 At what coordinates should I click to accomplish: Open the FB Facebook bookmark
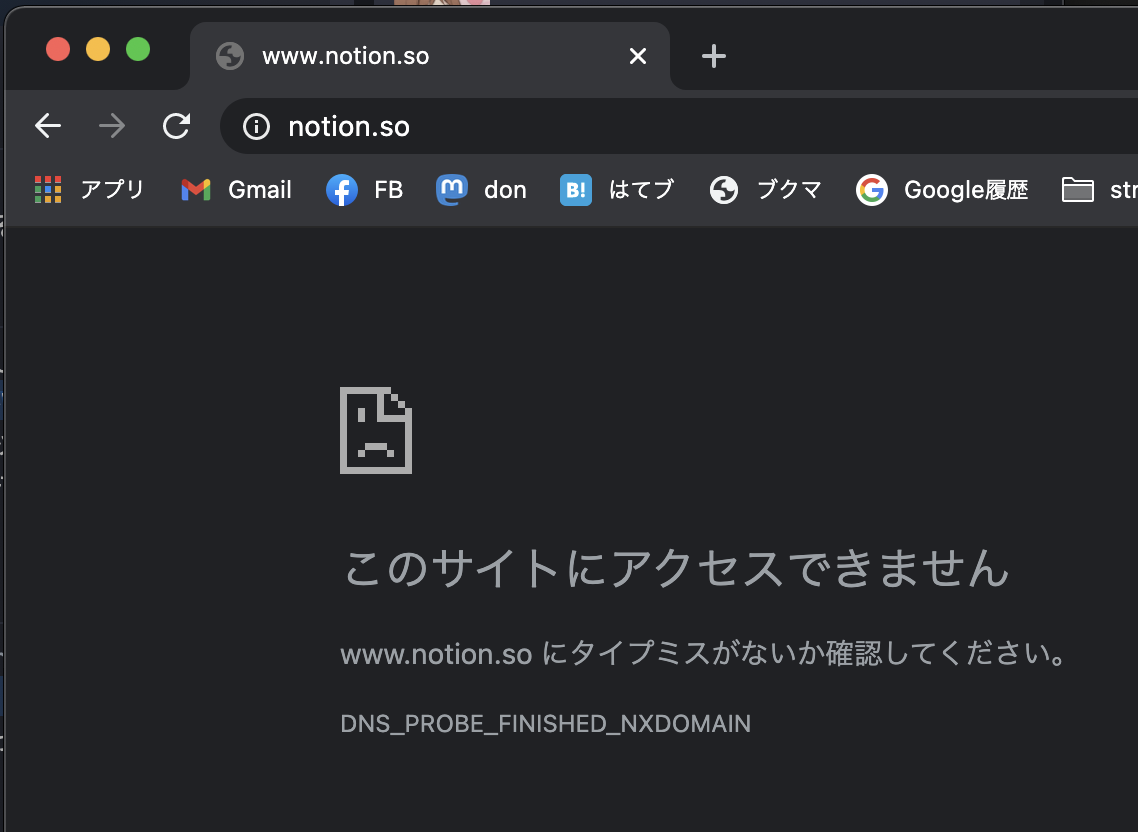364,190
